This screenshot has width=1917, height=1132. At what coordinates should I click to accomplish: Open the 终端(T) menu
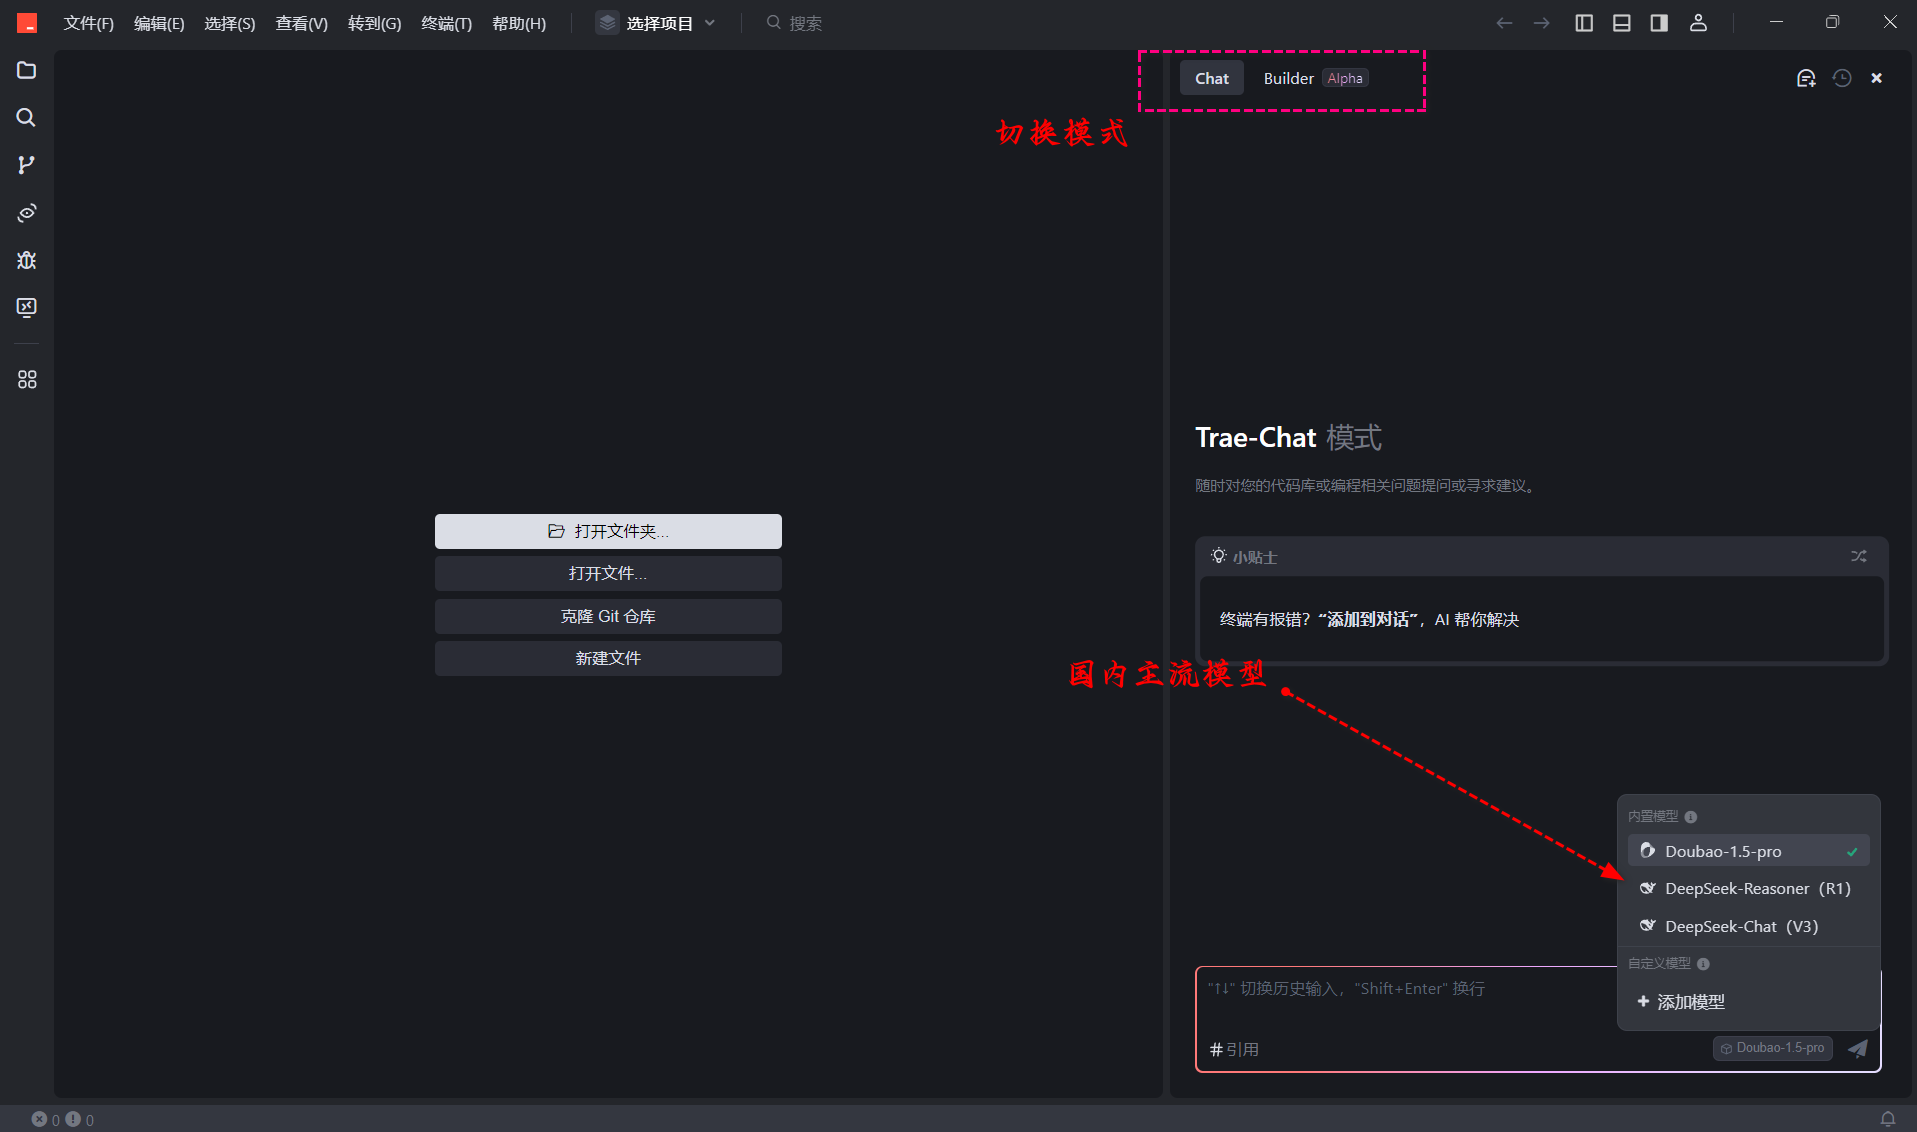pyautogui.click(x=447, y=23)
